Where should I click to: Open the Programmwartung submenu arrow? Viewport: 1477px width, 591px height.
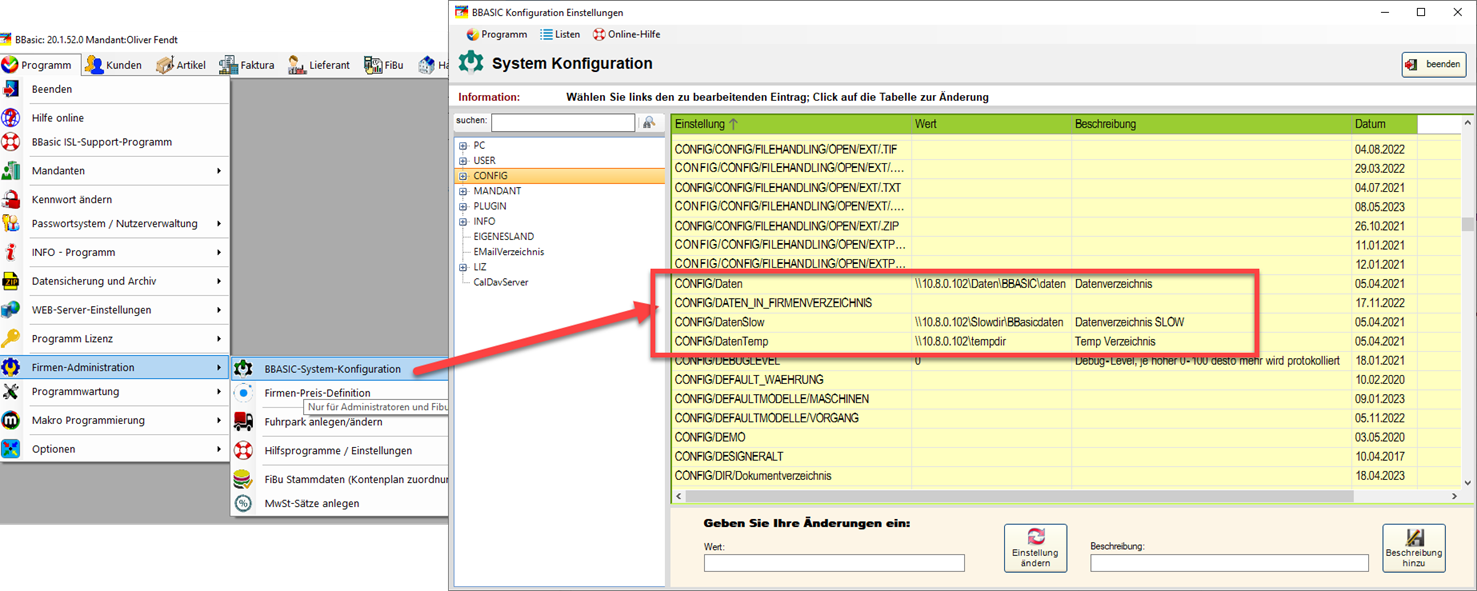pos(219,392)
